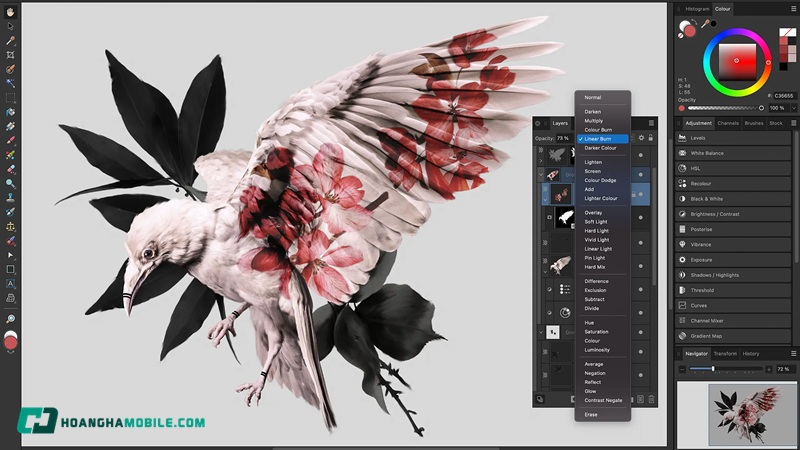Screen dimensions: 800x450
Task: Toggle visibility of the black mask layer
Action: (x=640, y=216)
